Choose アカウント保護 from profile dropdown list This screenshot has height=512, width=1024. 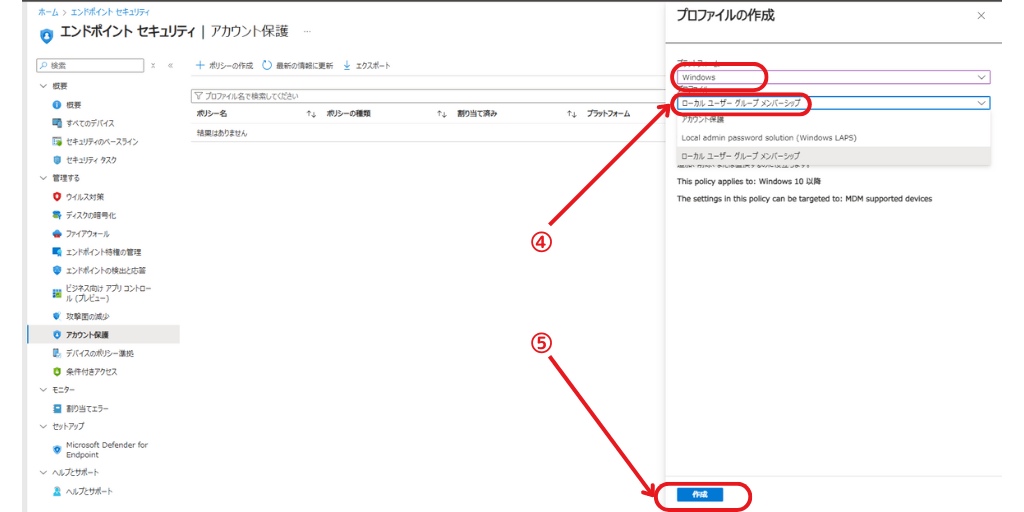834,120
